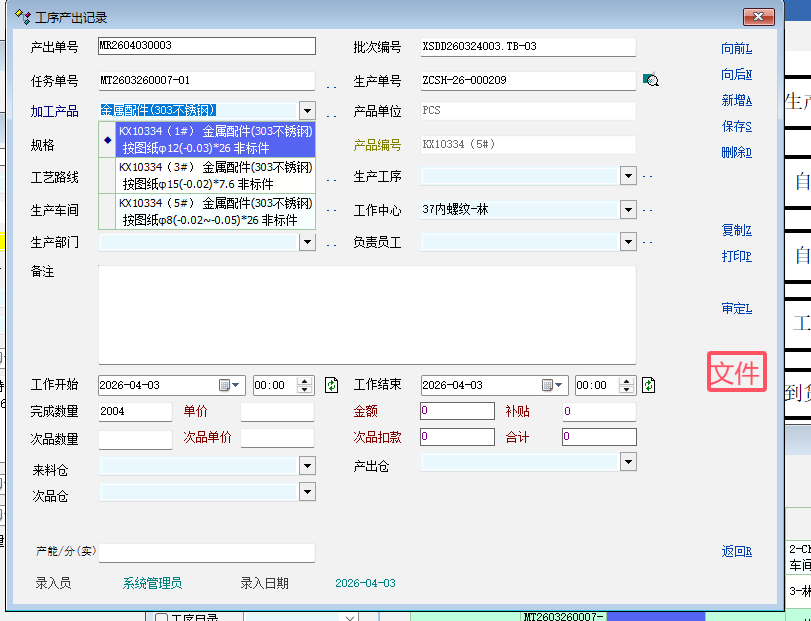
Task: Click the 生产单号 search magnifier icon
Action: [x=651, y=81]
